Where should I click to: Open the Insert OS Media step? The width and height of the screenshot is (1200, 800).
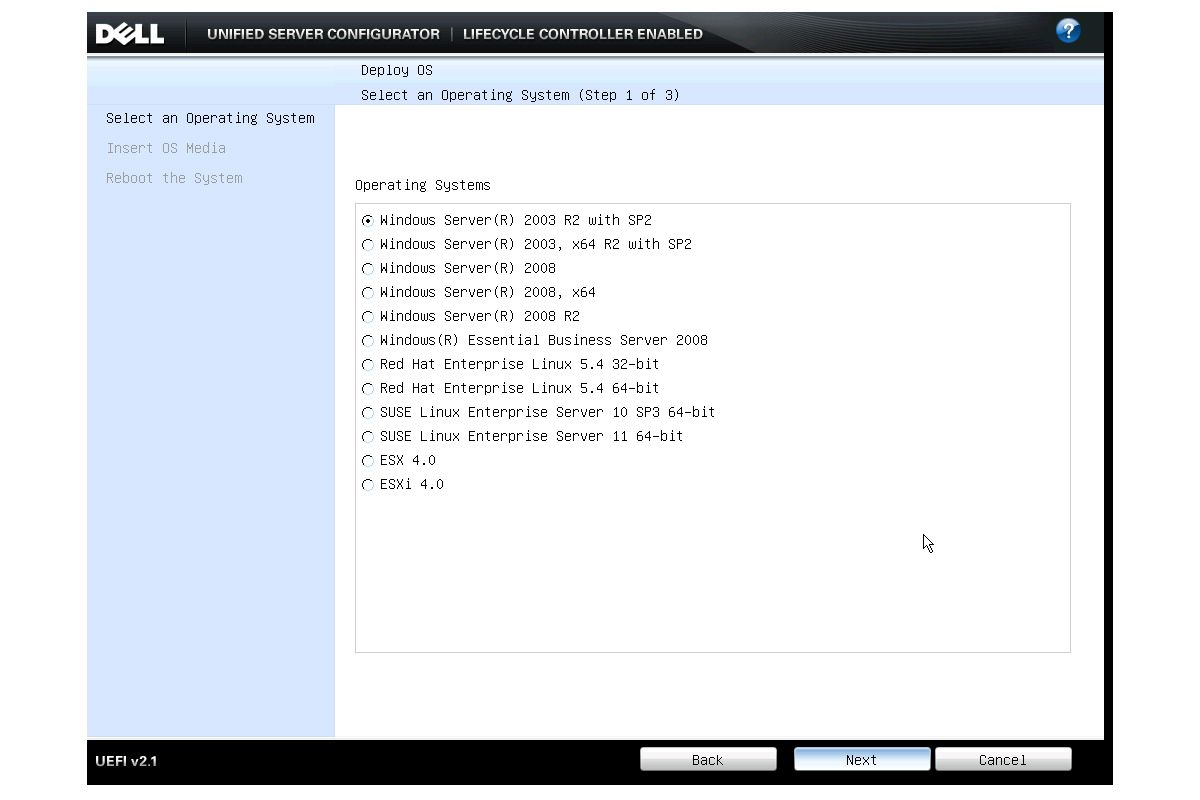click(x=166, y=148)
